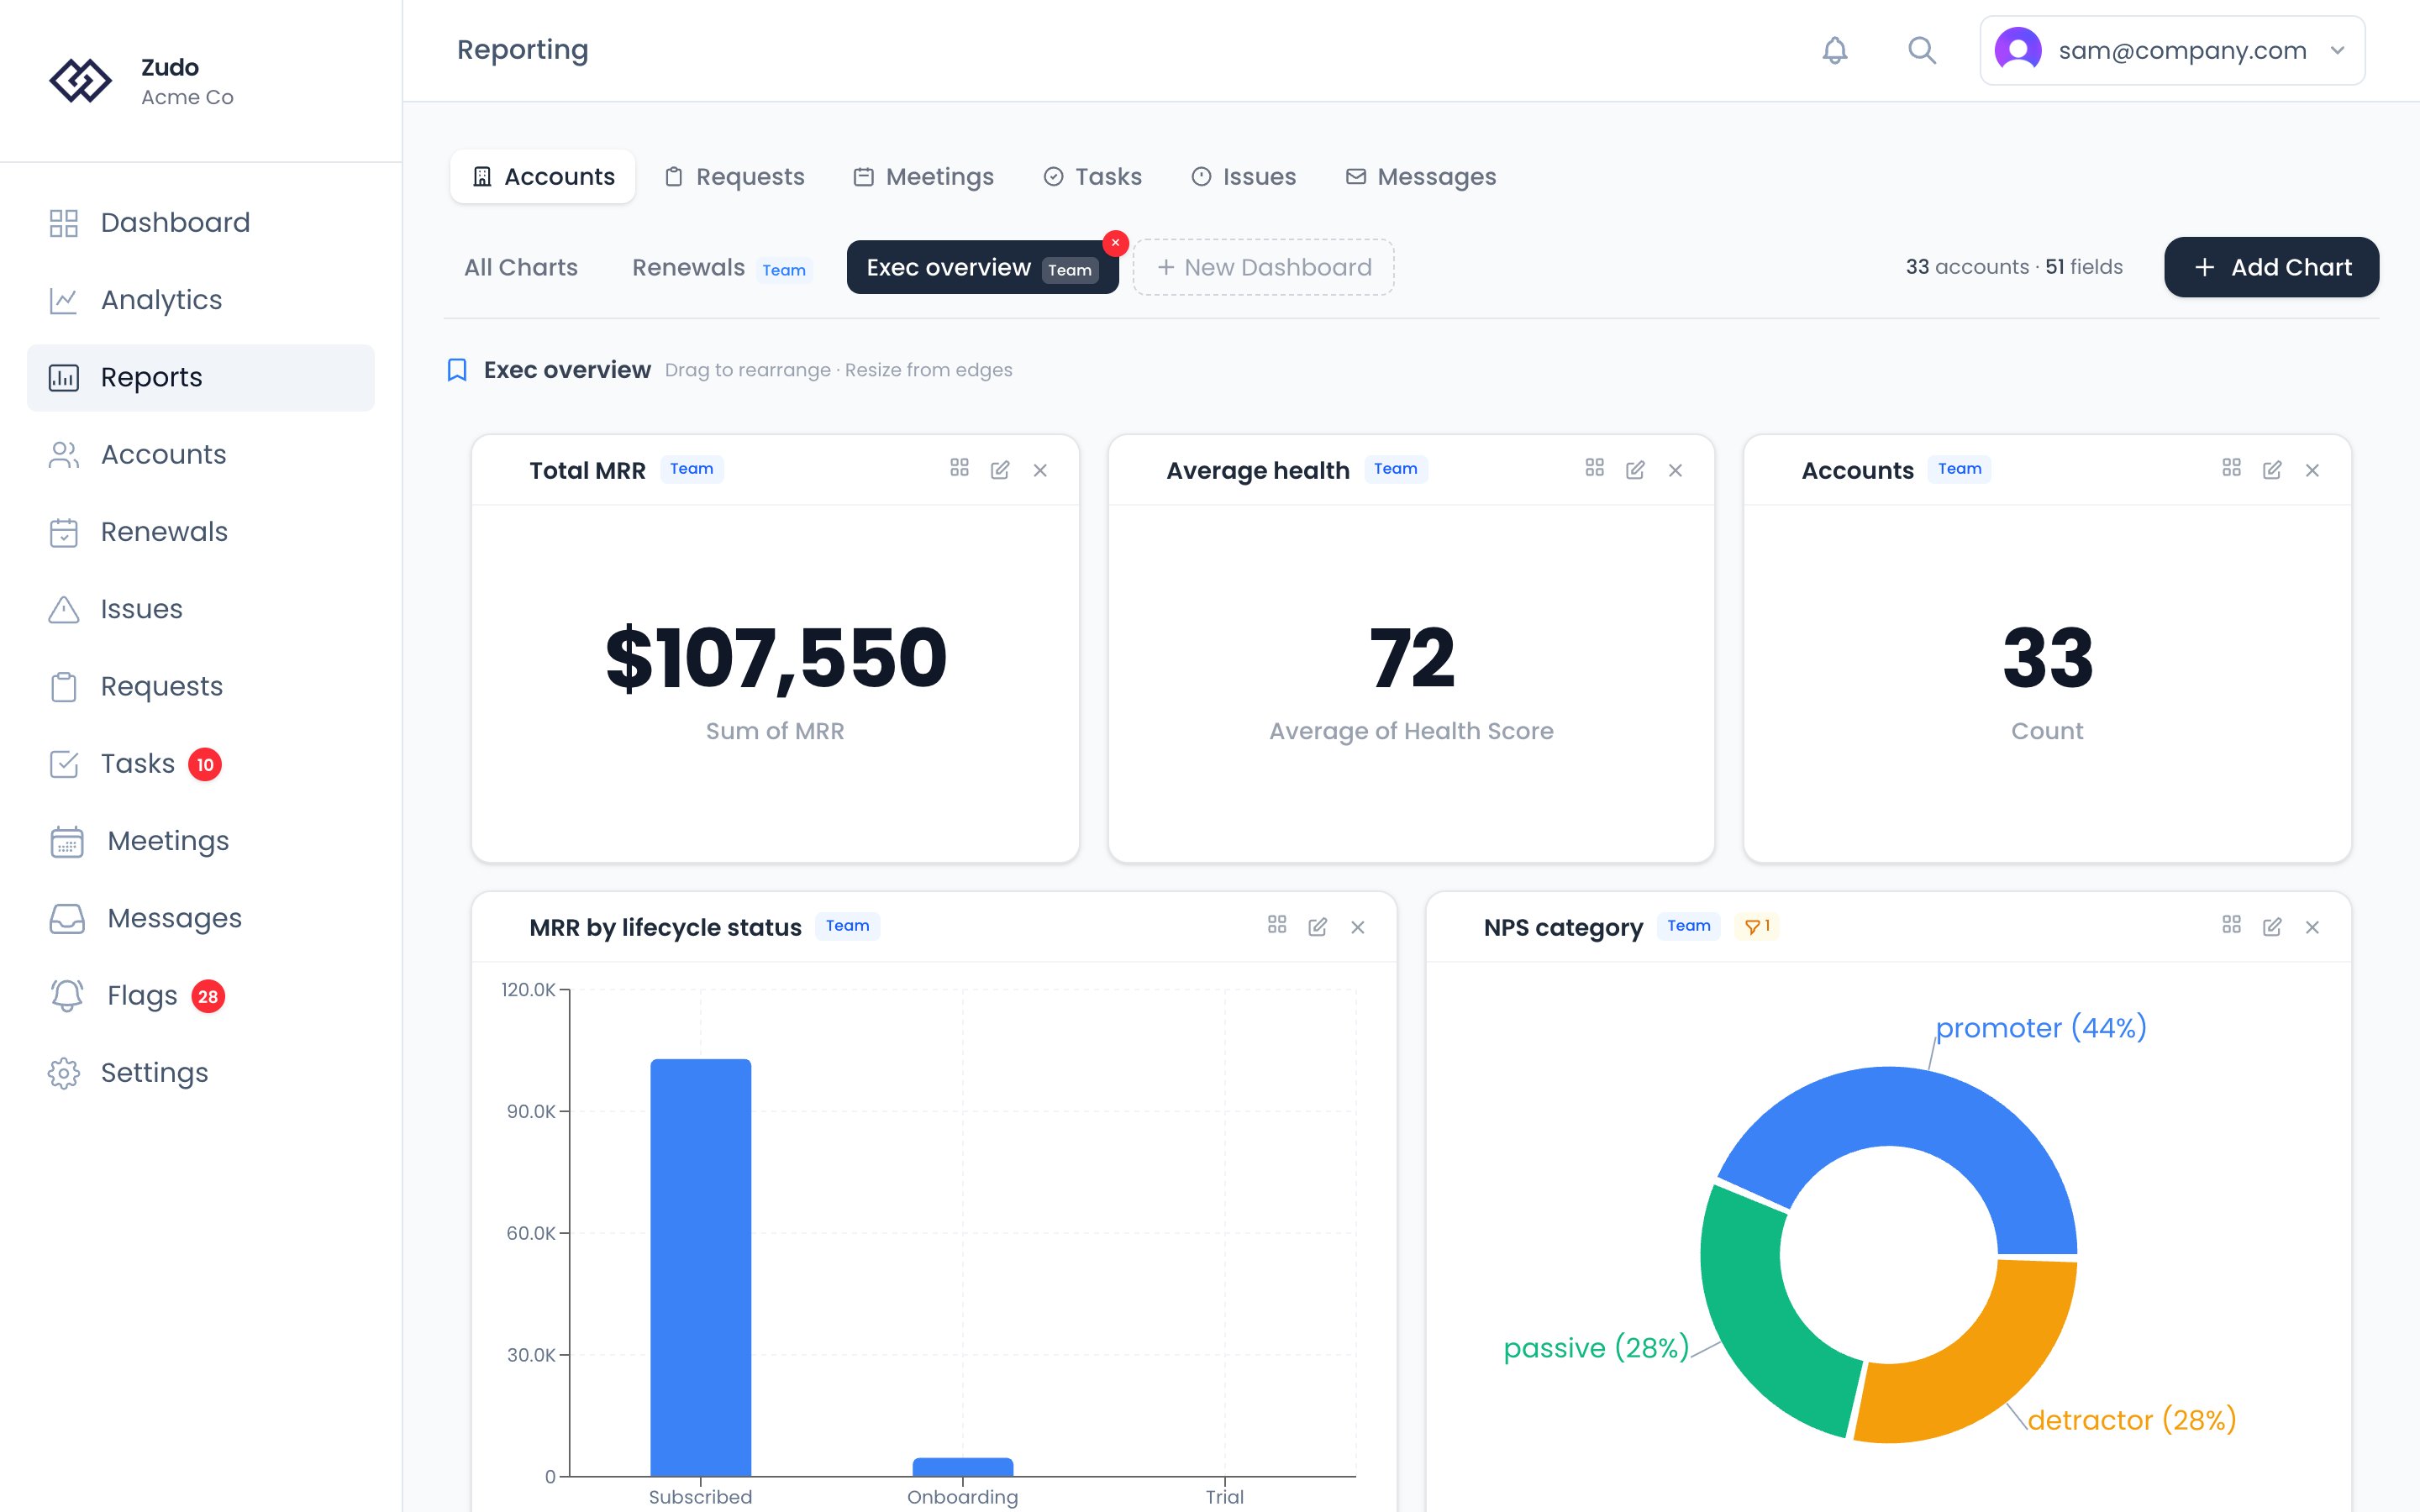The width and height of the screenshot is (2420, 1512).
Task: Open layout grid icon on Total MRR
Action: 959,468
